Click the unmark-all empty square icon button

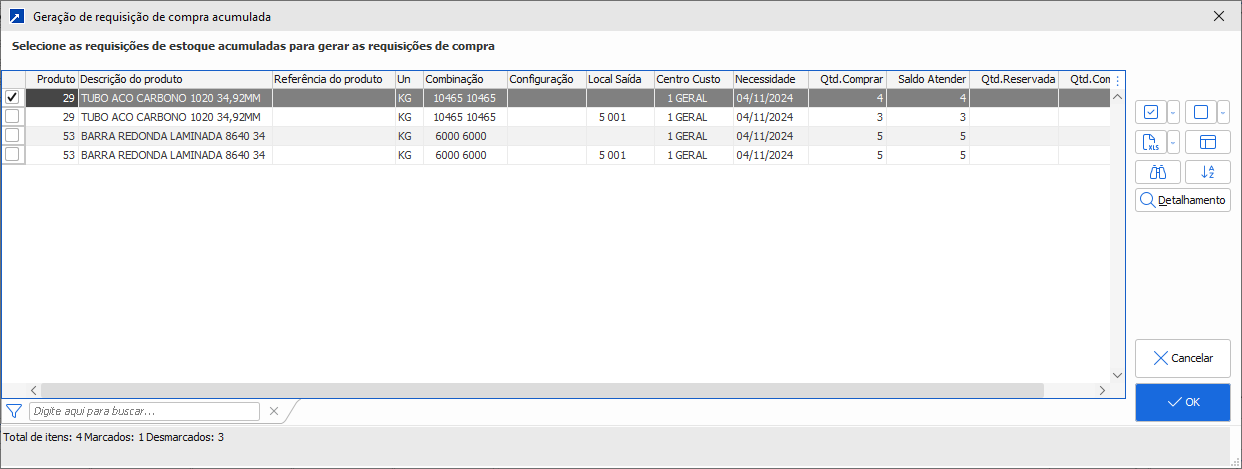[1199, 112]
